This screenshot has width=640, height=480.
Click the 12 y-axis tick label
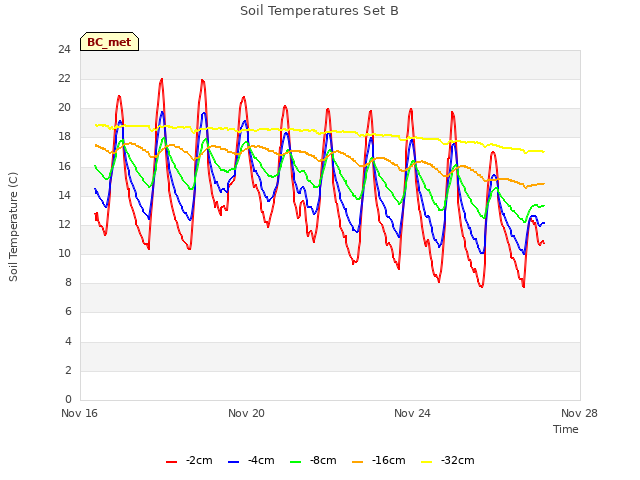coord(64,224)
